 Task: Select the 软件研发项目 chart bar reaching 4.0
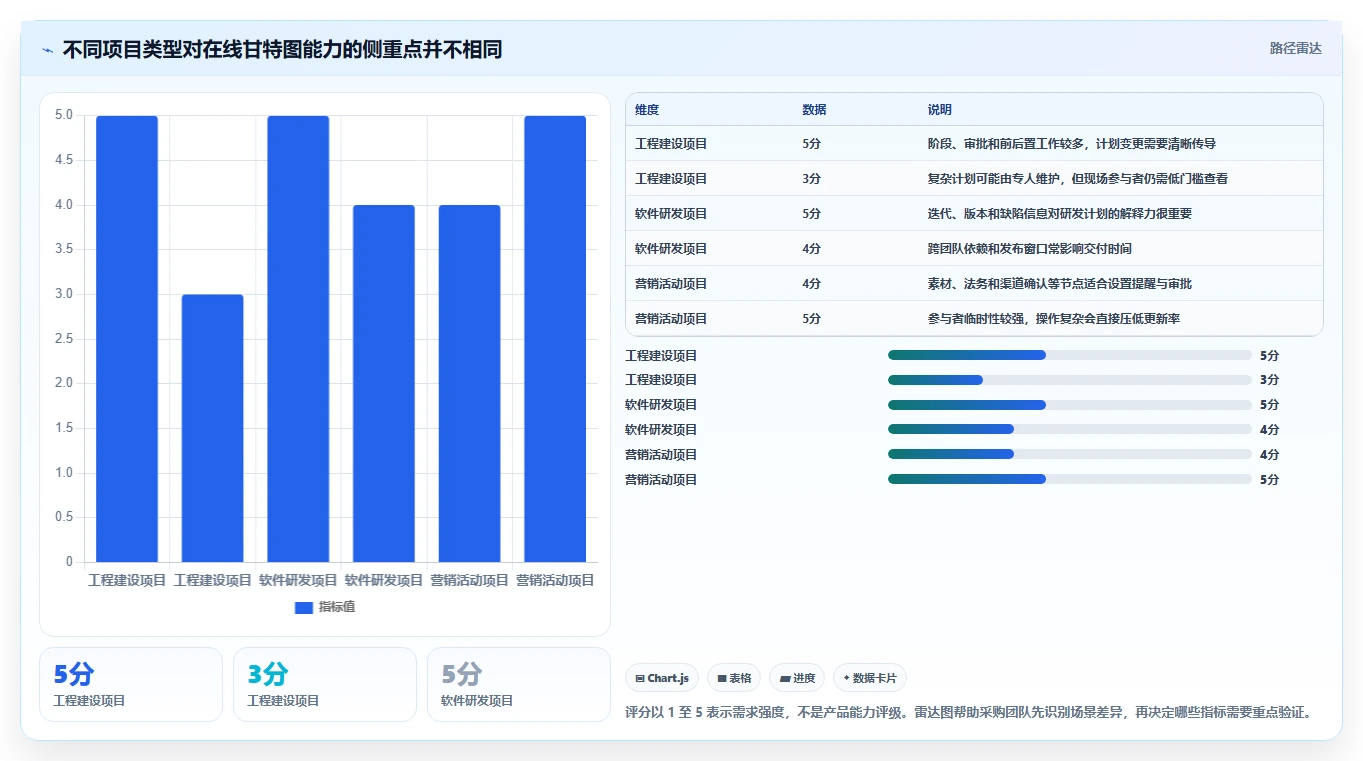(x=384, y=384)
